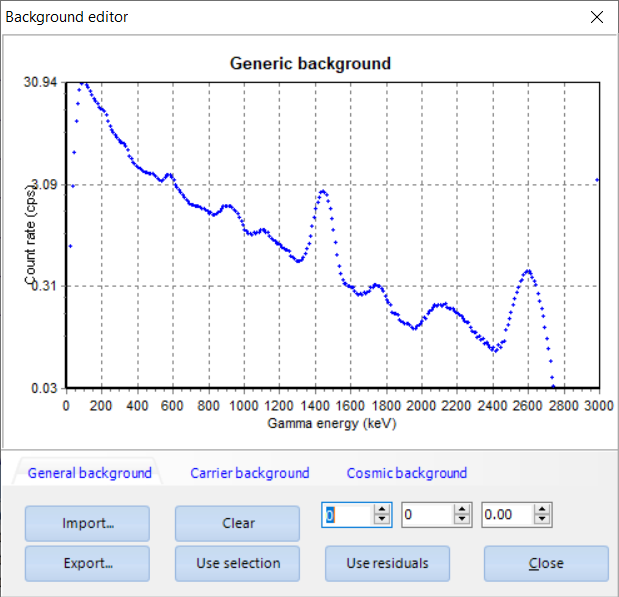Viewport: 619px width, 597px height.
Task: Increase the middle spinner value
Action: pos(462,509)
